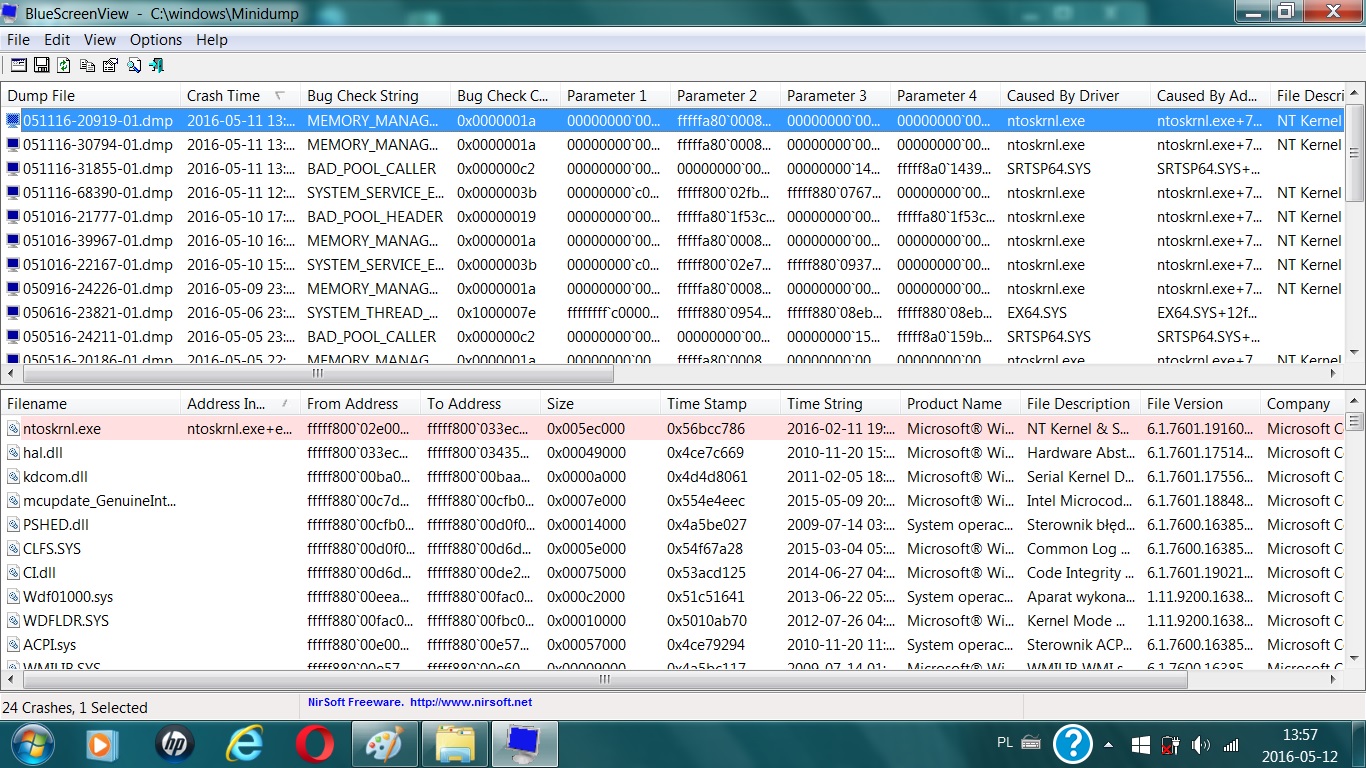Click the file icon next to kdcom.dll
The height and width of the screenshot is (768, 1366).
click(13, 477)
